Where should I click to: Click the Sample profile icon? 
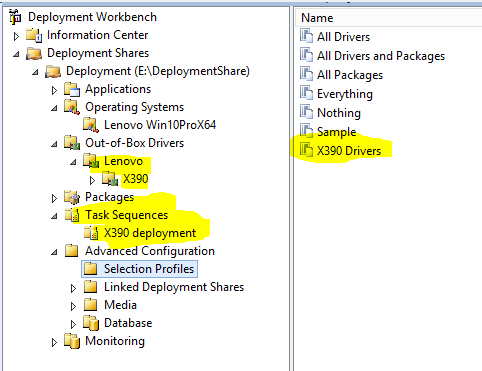coord(306,131)
